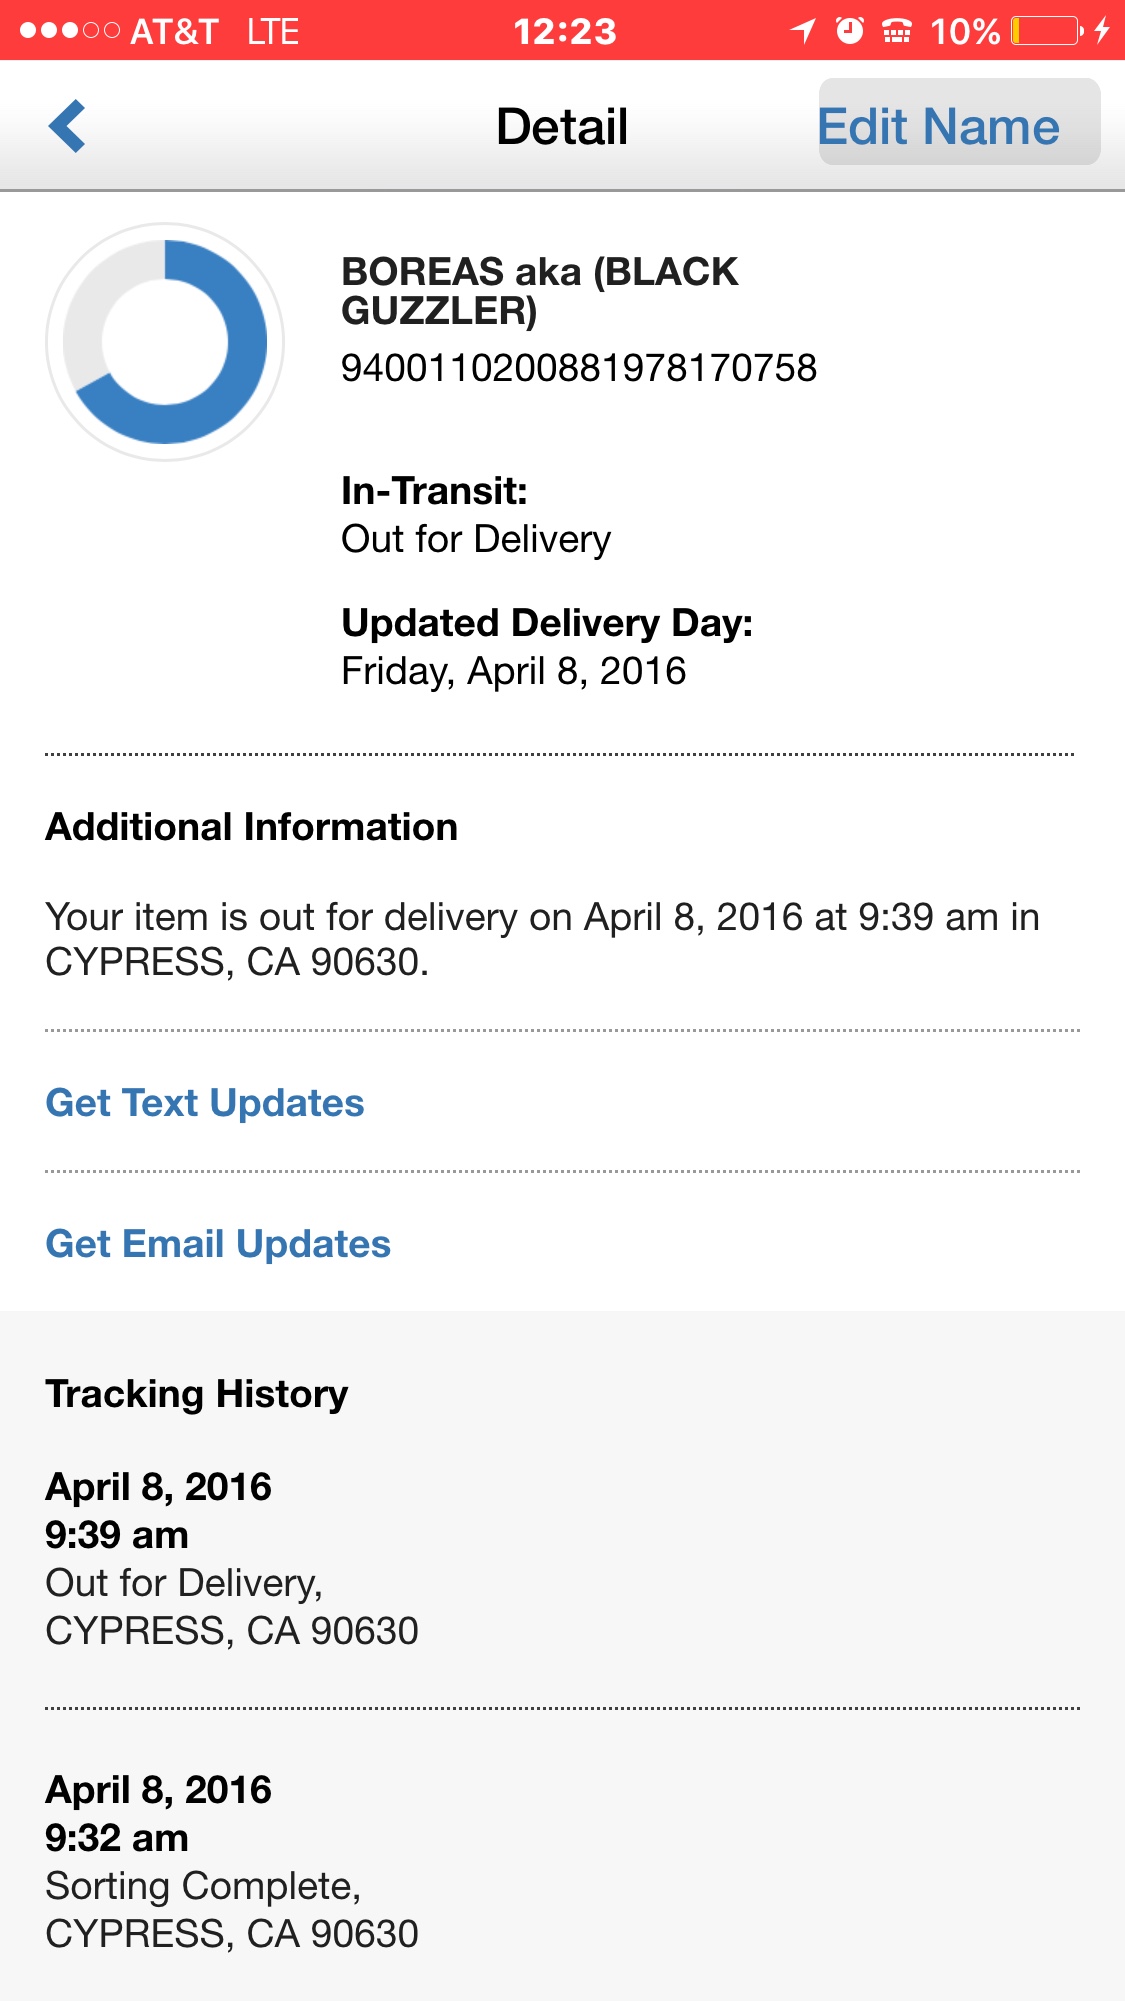Tap the blue back arrow
This screenshot has height=2001, width=1125.
click(x=67, y=127)
